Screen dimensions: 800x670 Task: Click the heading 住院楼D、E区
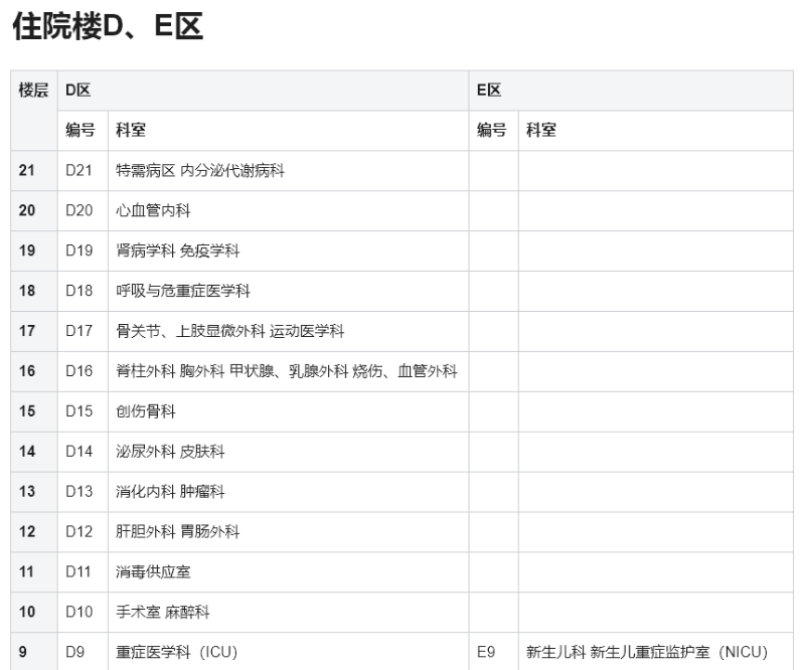tap(108, 27)
